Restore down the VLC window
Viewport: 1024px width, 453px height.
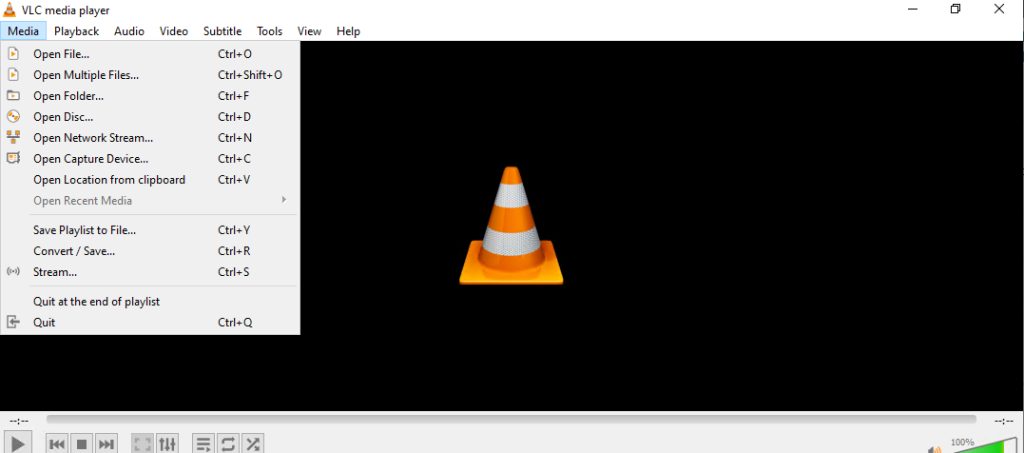(x=955, y=9)
